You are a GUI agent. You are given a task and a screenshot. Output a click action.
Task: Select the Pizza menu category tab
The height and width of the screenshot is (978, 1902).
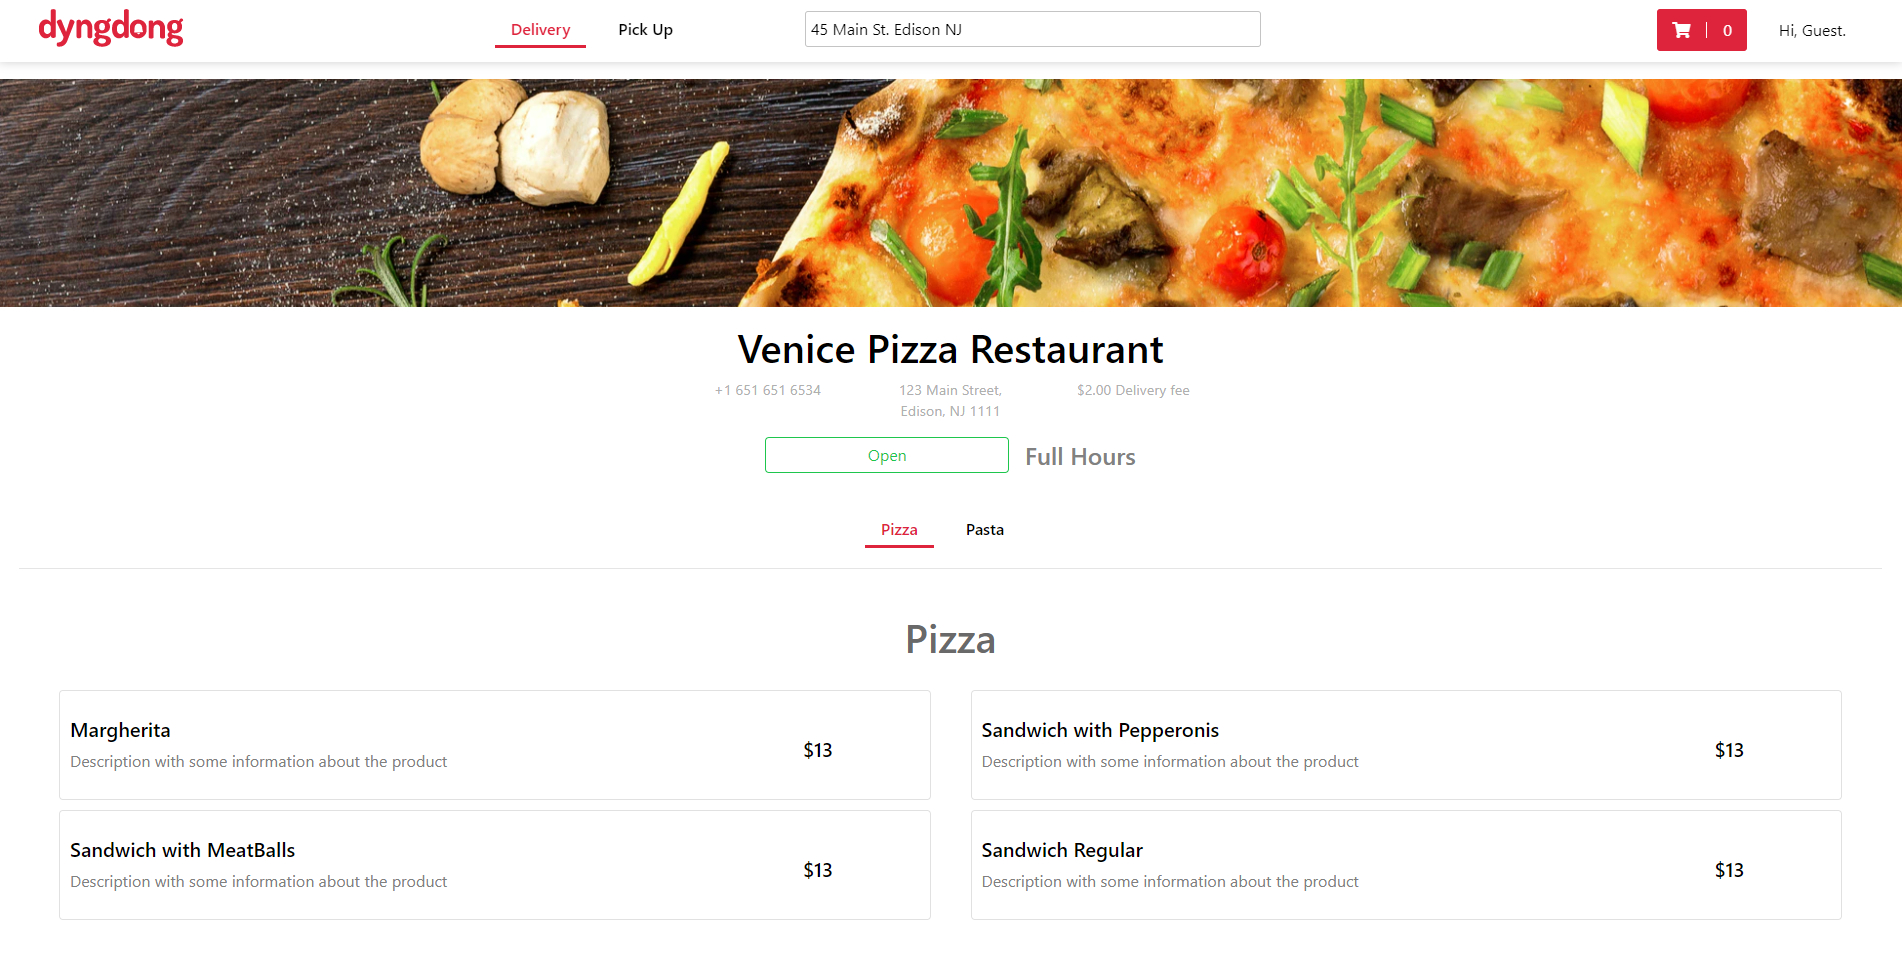pyautogui.click(x=899, y=530)
